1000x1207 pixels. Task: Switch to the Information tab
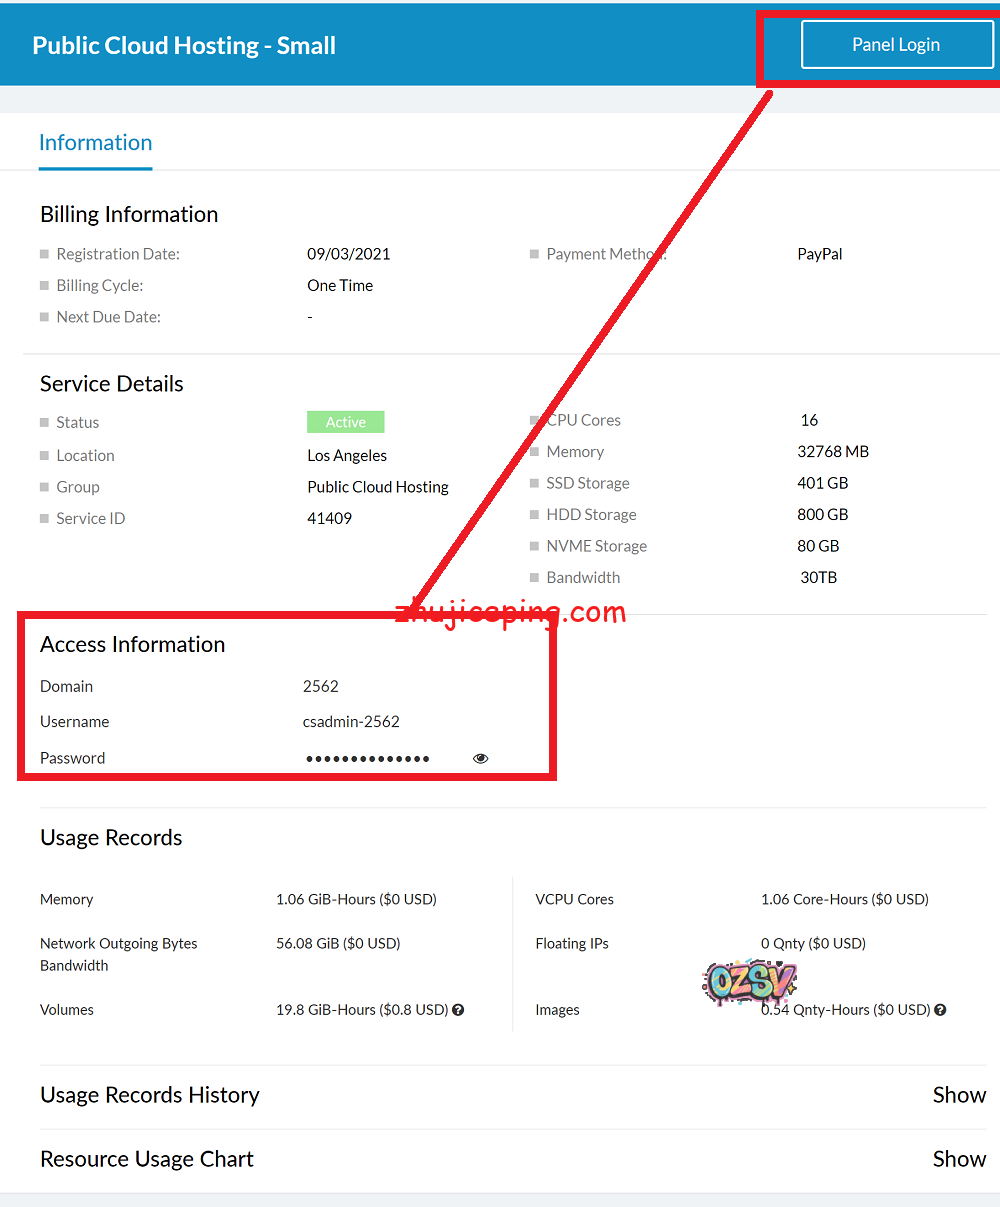click(95, 143)
